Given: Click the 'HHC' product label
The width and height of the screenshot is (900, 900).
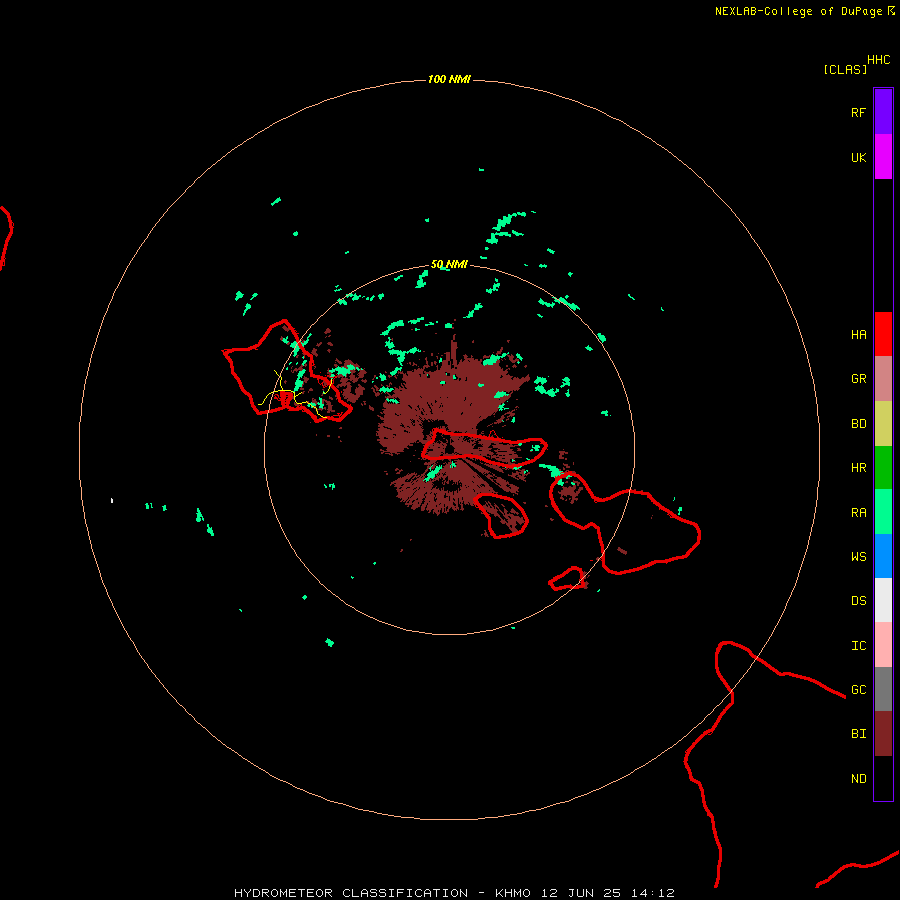Looking at the screenshot, I should click(879, 59).
